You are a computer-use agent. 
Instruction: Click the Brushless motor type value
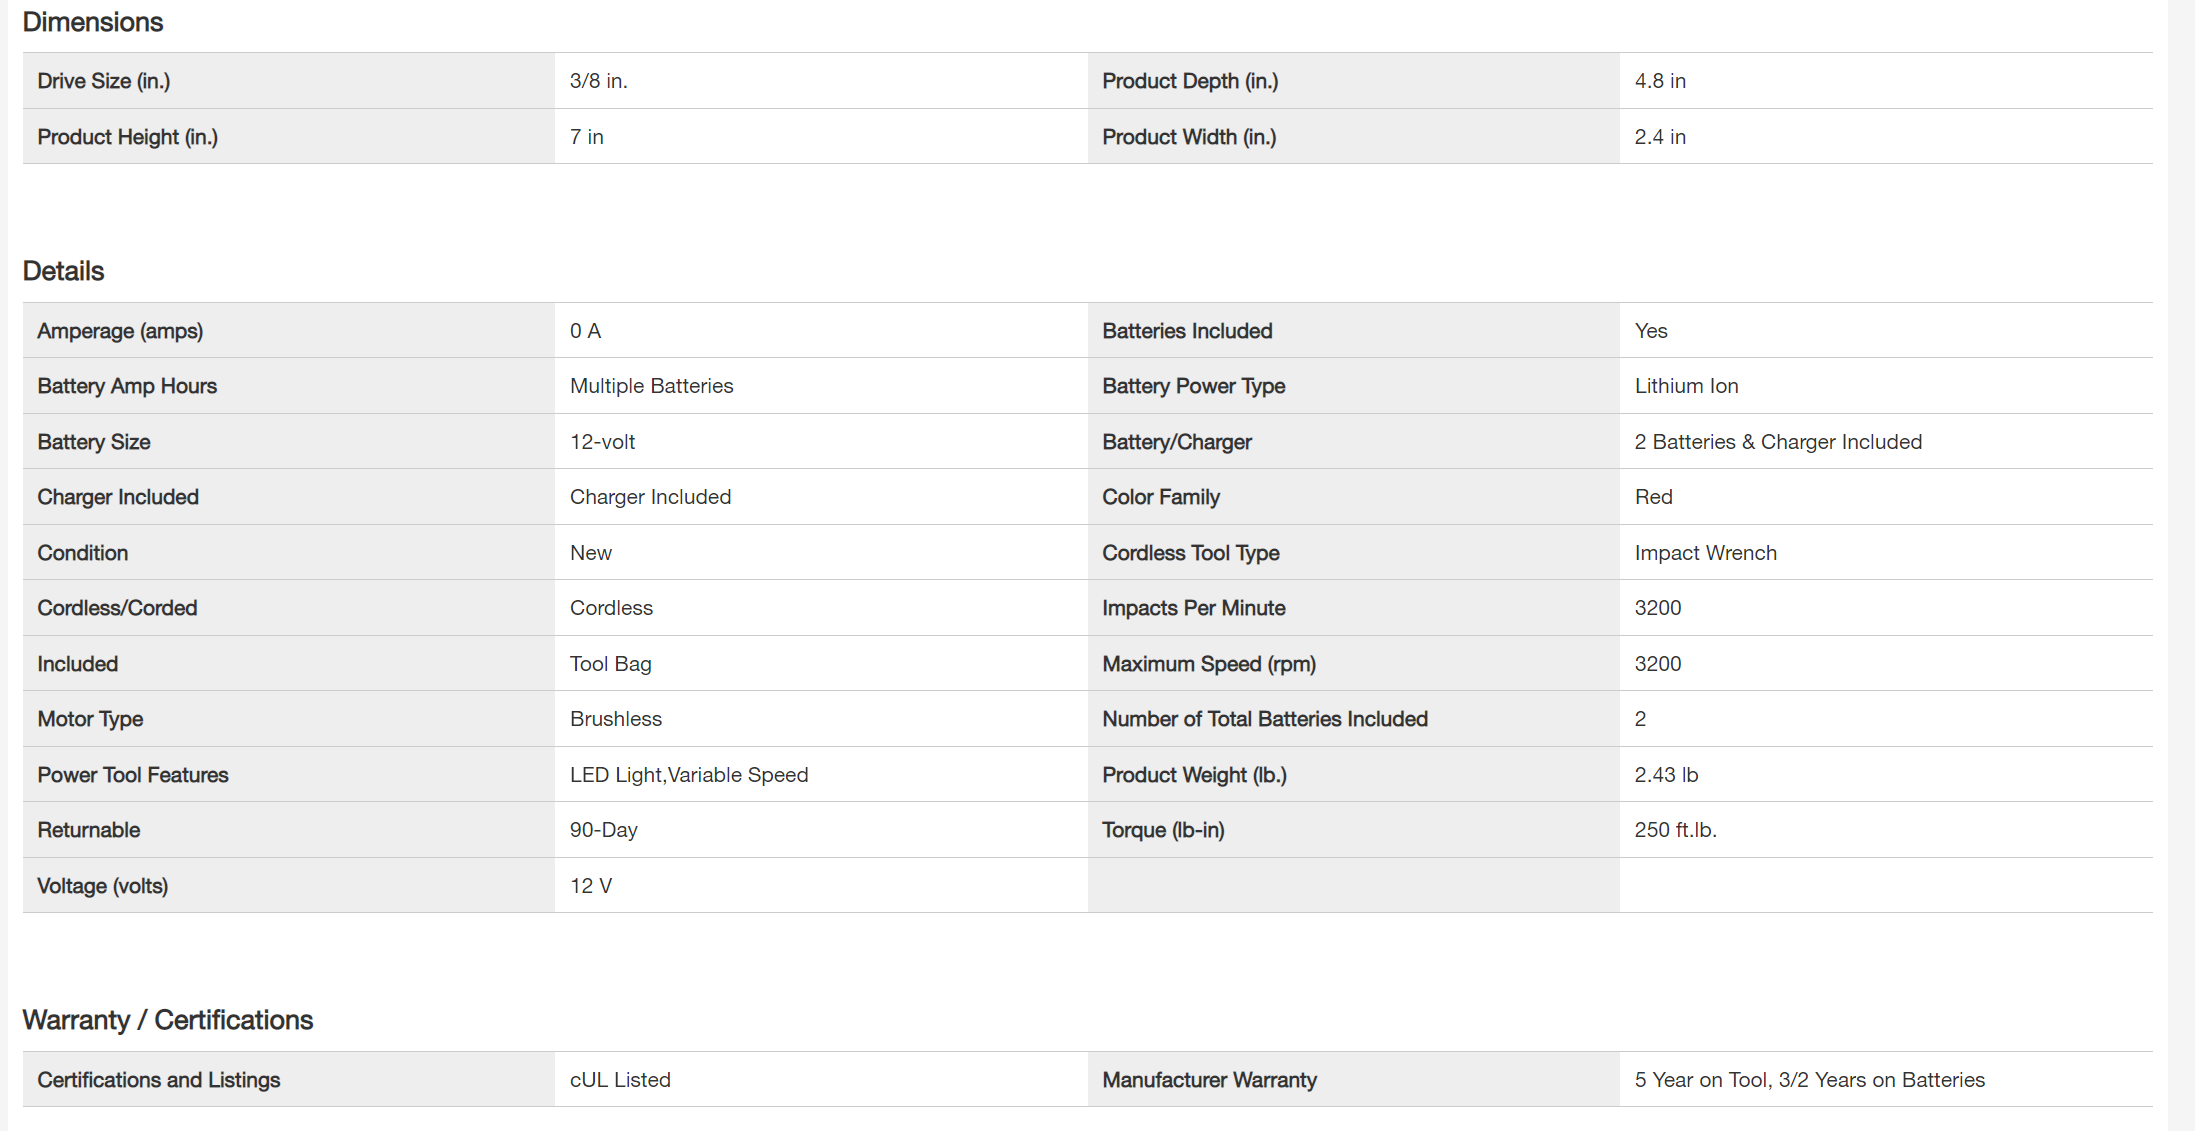pyautogui.click(x=615, y=719)
